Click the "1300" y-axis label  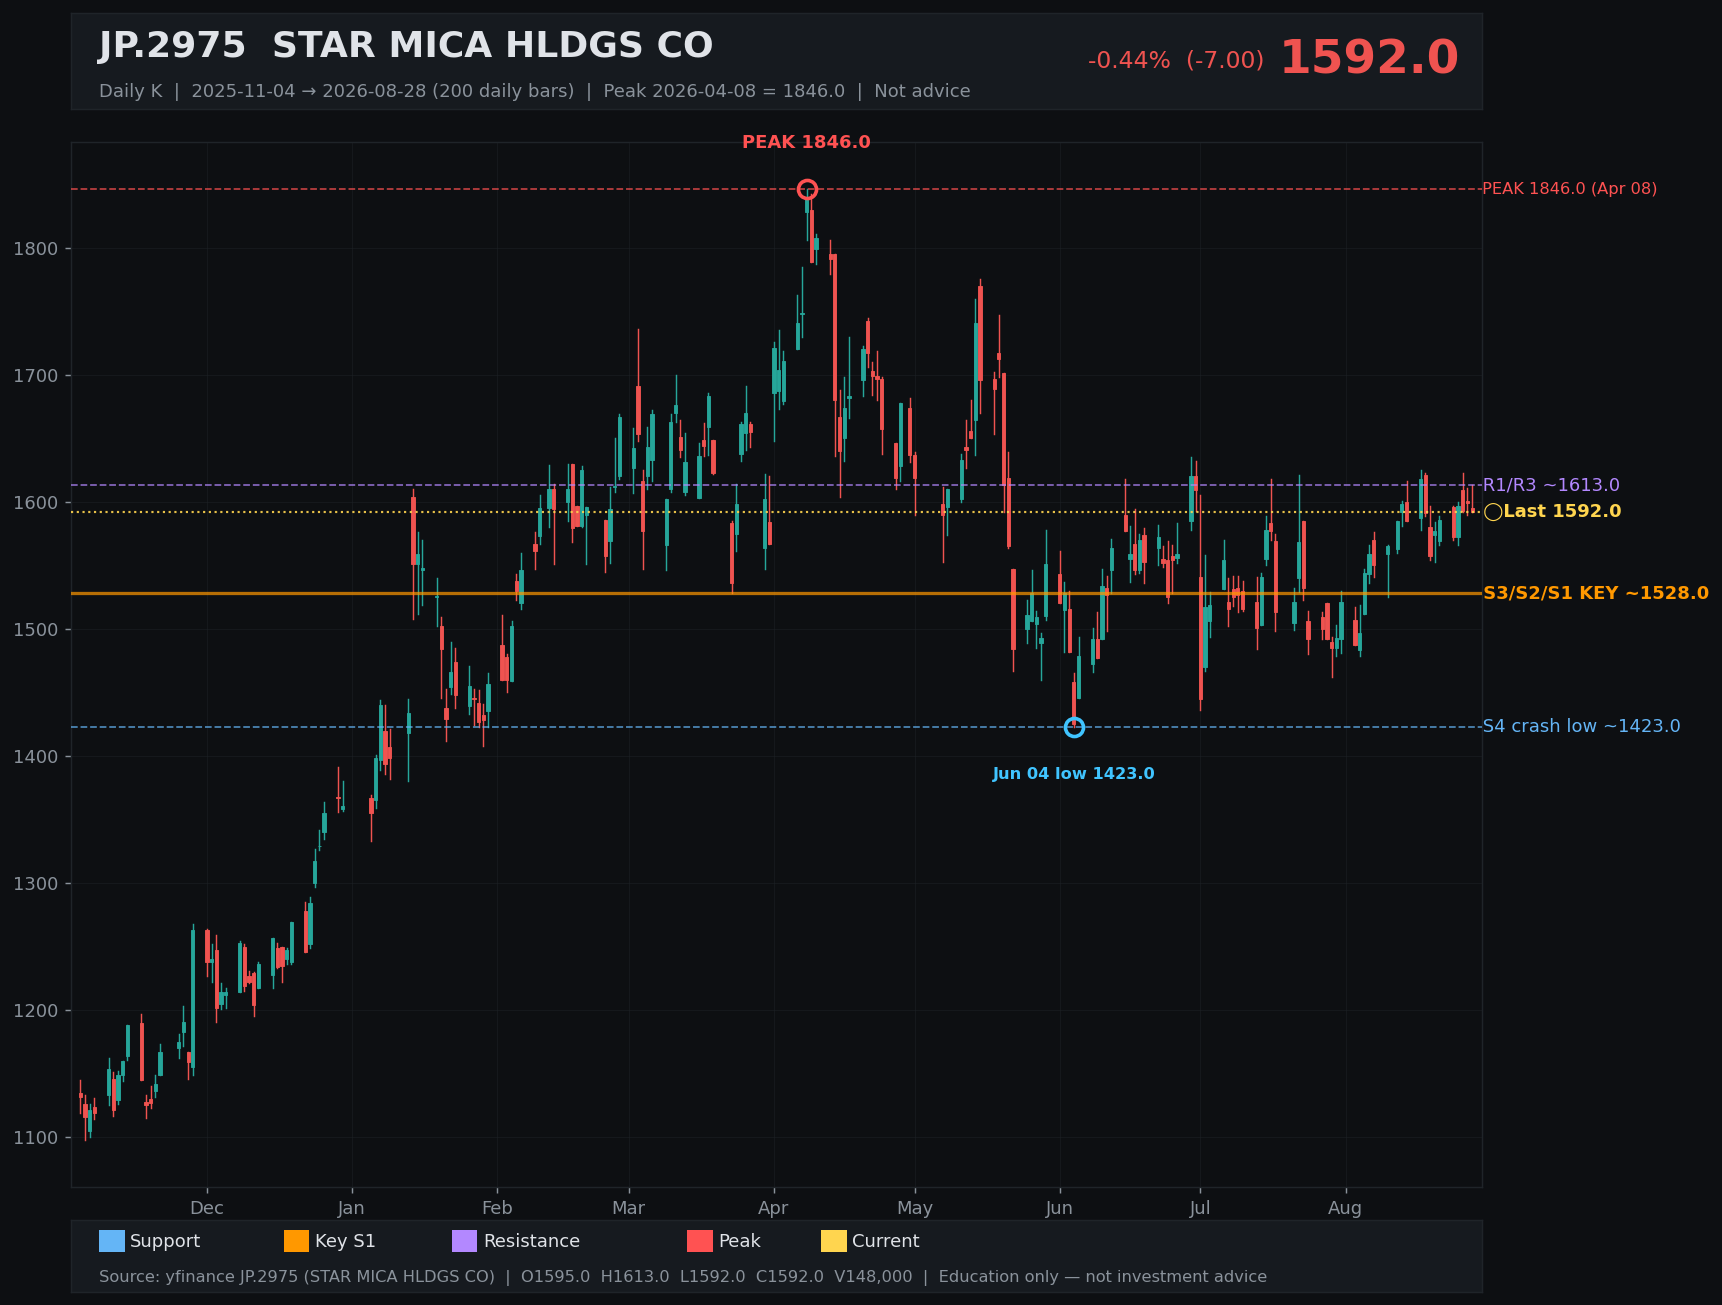35,884
